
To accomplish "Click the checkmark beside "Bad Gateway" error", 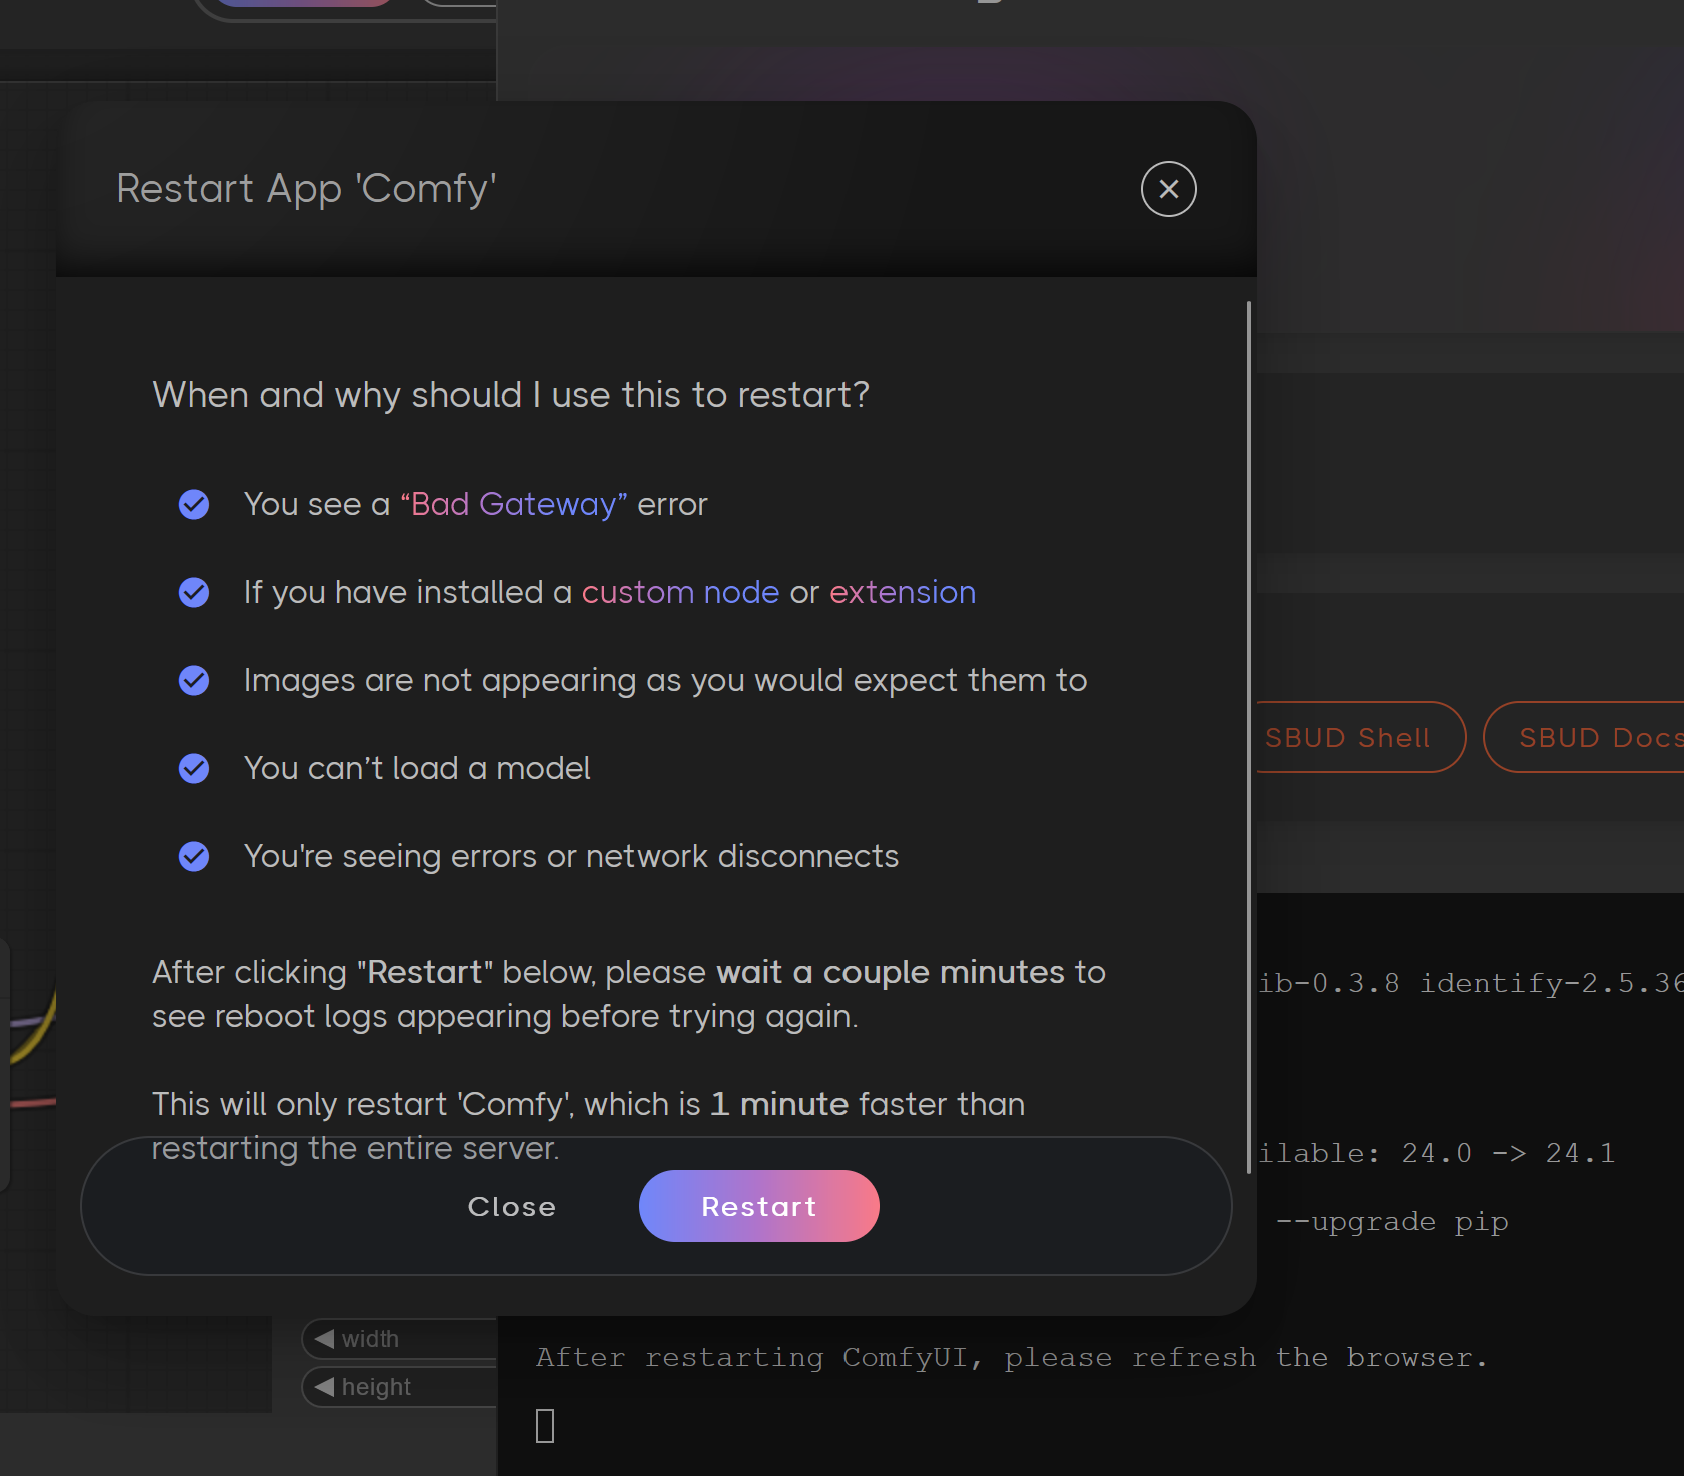I will pyautogui.click(x=194, y=505).
